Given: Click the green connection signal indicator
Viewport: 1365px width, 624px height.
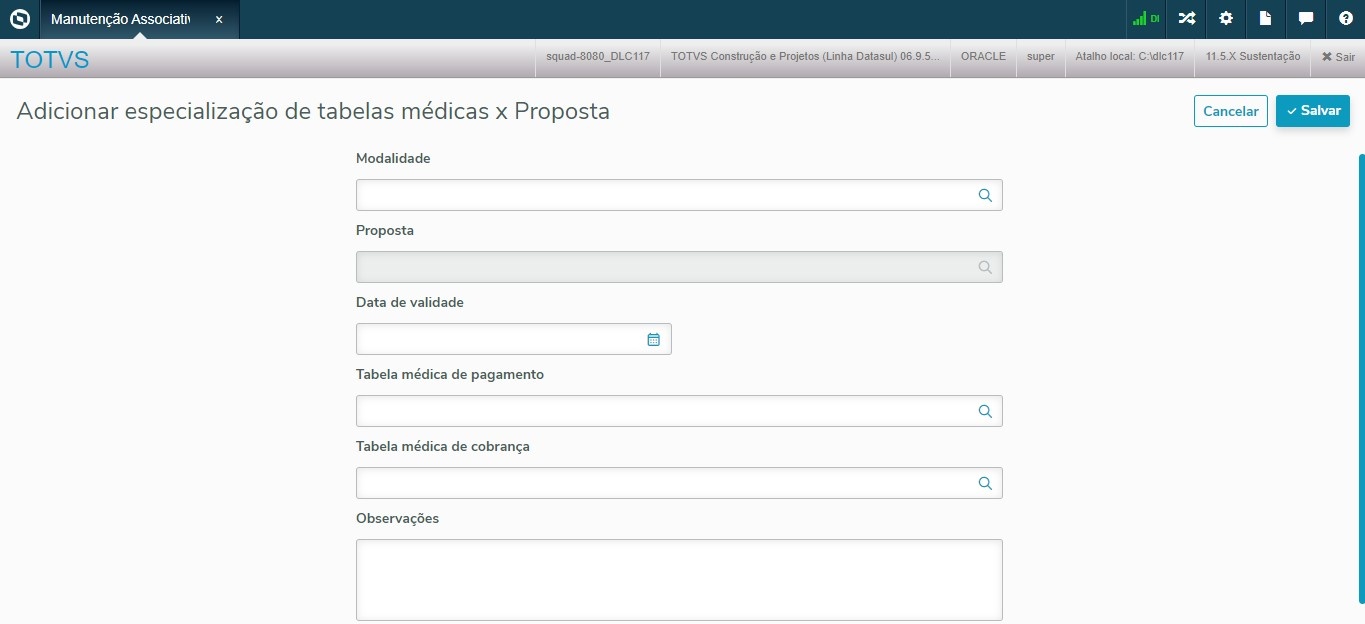Looking at the screenshot, I should pyautogui.click(x=1144, y=19).
